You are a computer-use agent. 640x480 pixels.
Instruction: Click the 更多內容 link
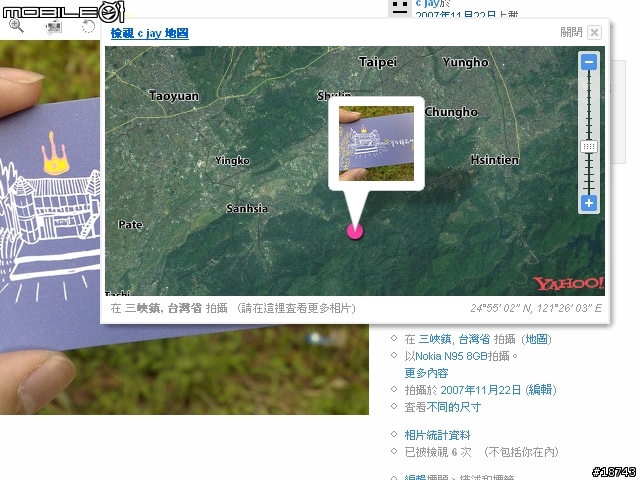pyautogui.click(x=426, y=373)
